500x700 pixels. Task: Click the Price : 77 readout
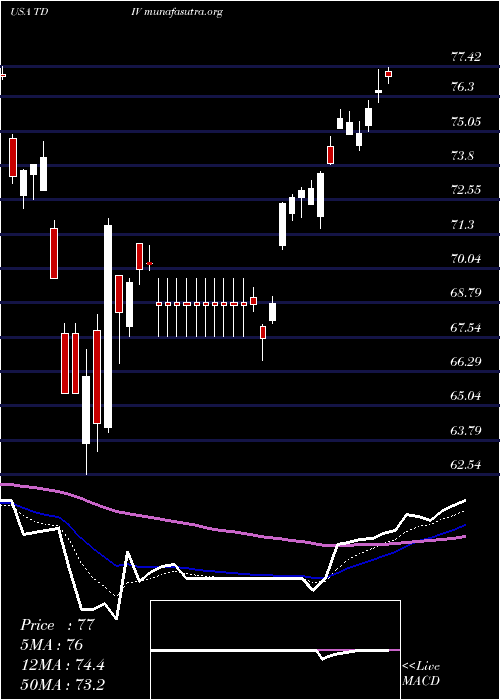[x=57, y=625]
